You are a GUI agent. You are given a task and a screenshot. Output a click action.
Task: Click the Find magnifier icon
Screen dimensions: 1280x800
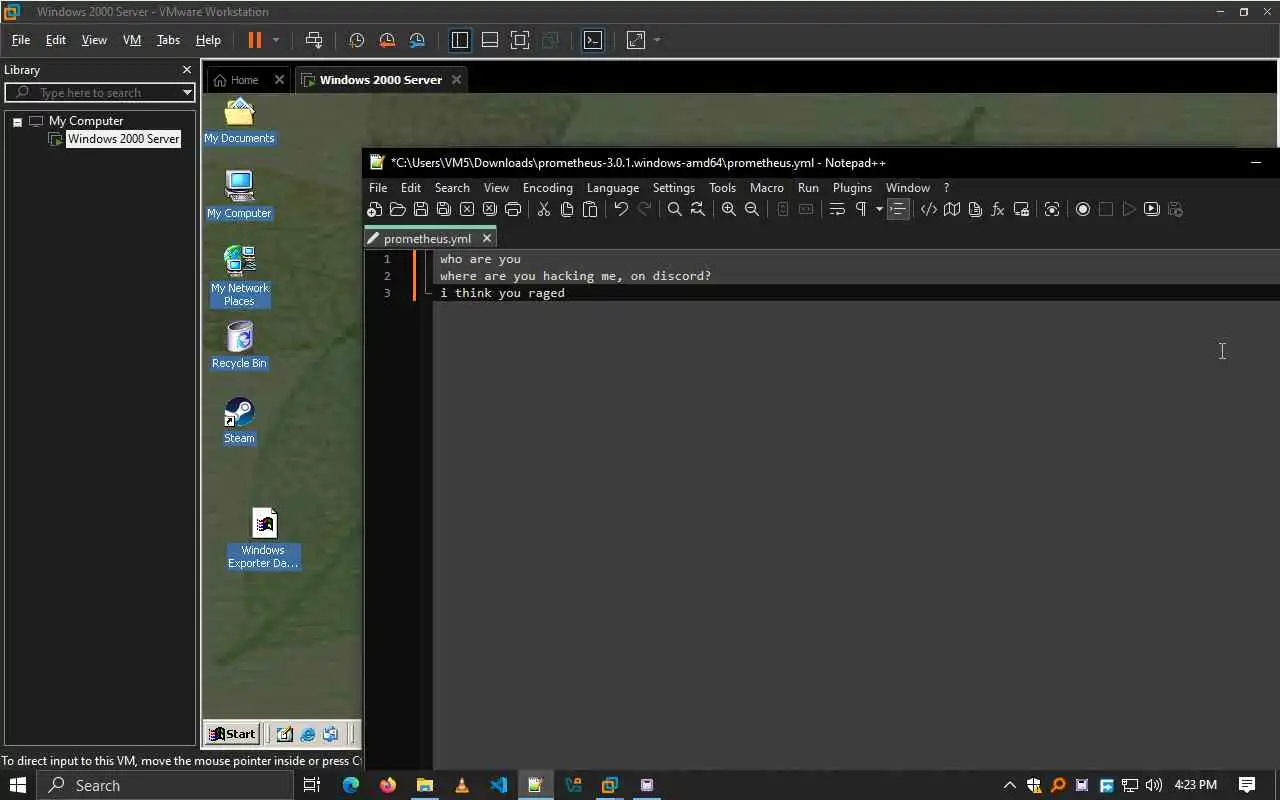click(674, 209)
